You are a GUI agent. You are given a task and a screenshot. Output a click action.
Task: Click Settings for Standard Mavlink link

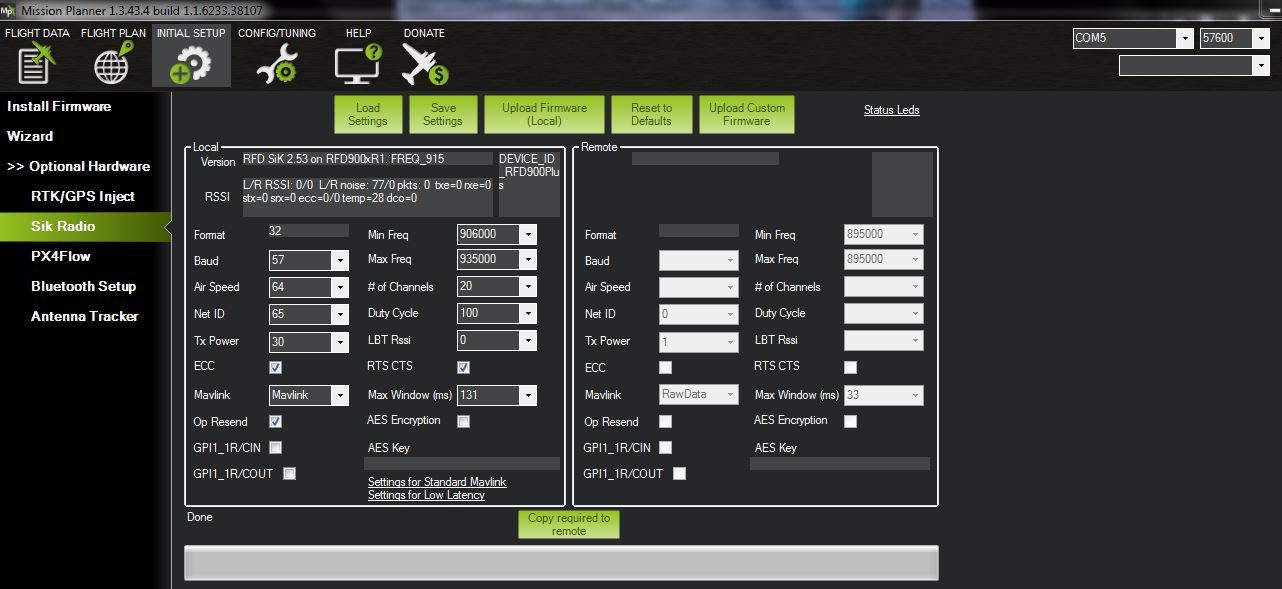tap(437, 482)
